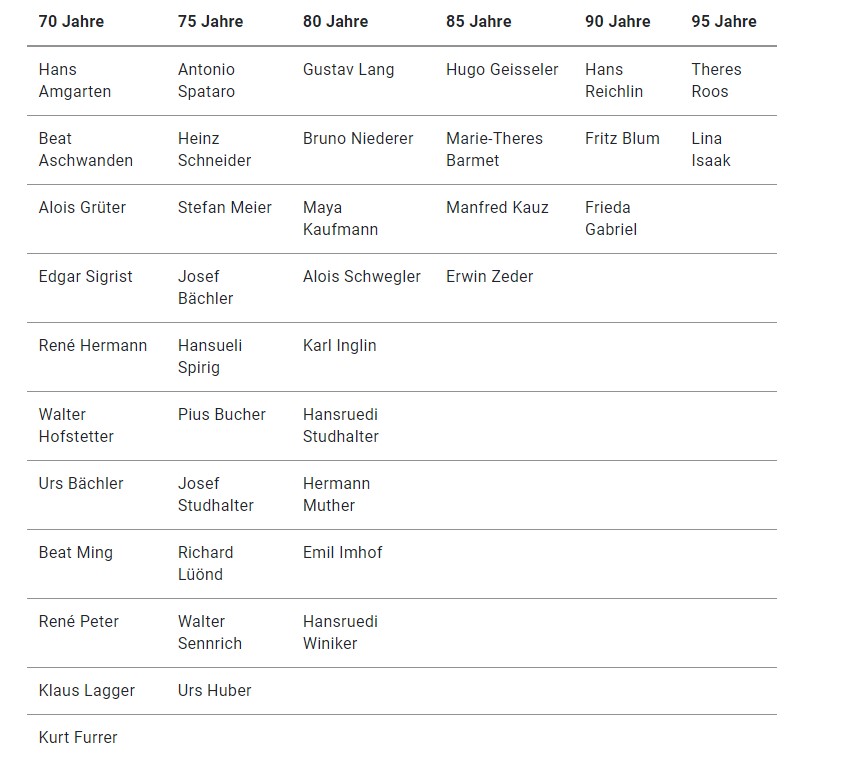Click the "90 Jahre" column header
This screenshot has width=842, height=765.
(x=618, y=21)
